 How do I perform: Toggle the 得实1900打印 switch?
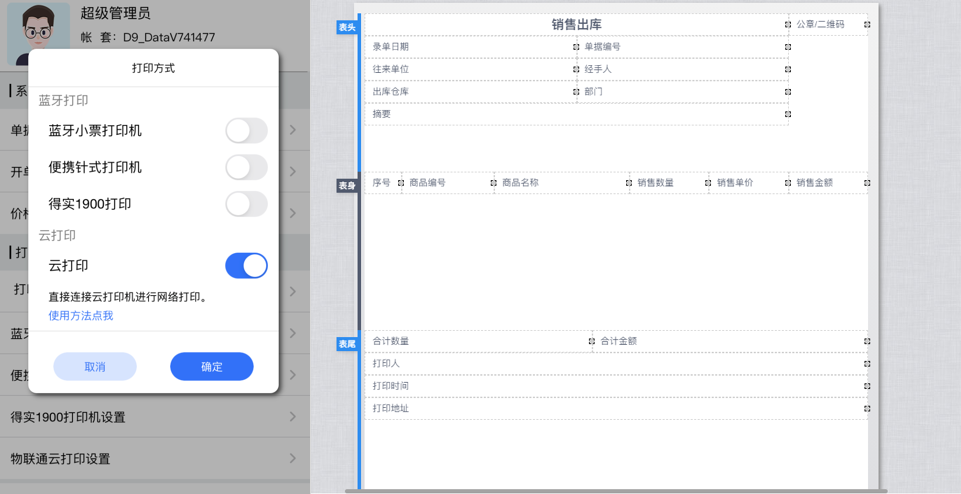246,204
